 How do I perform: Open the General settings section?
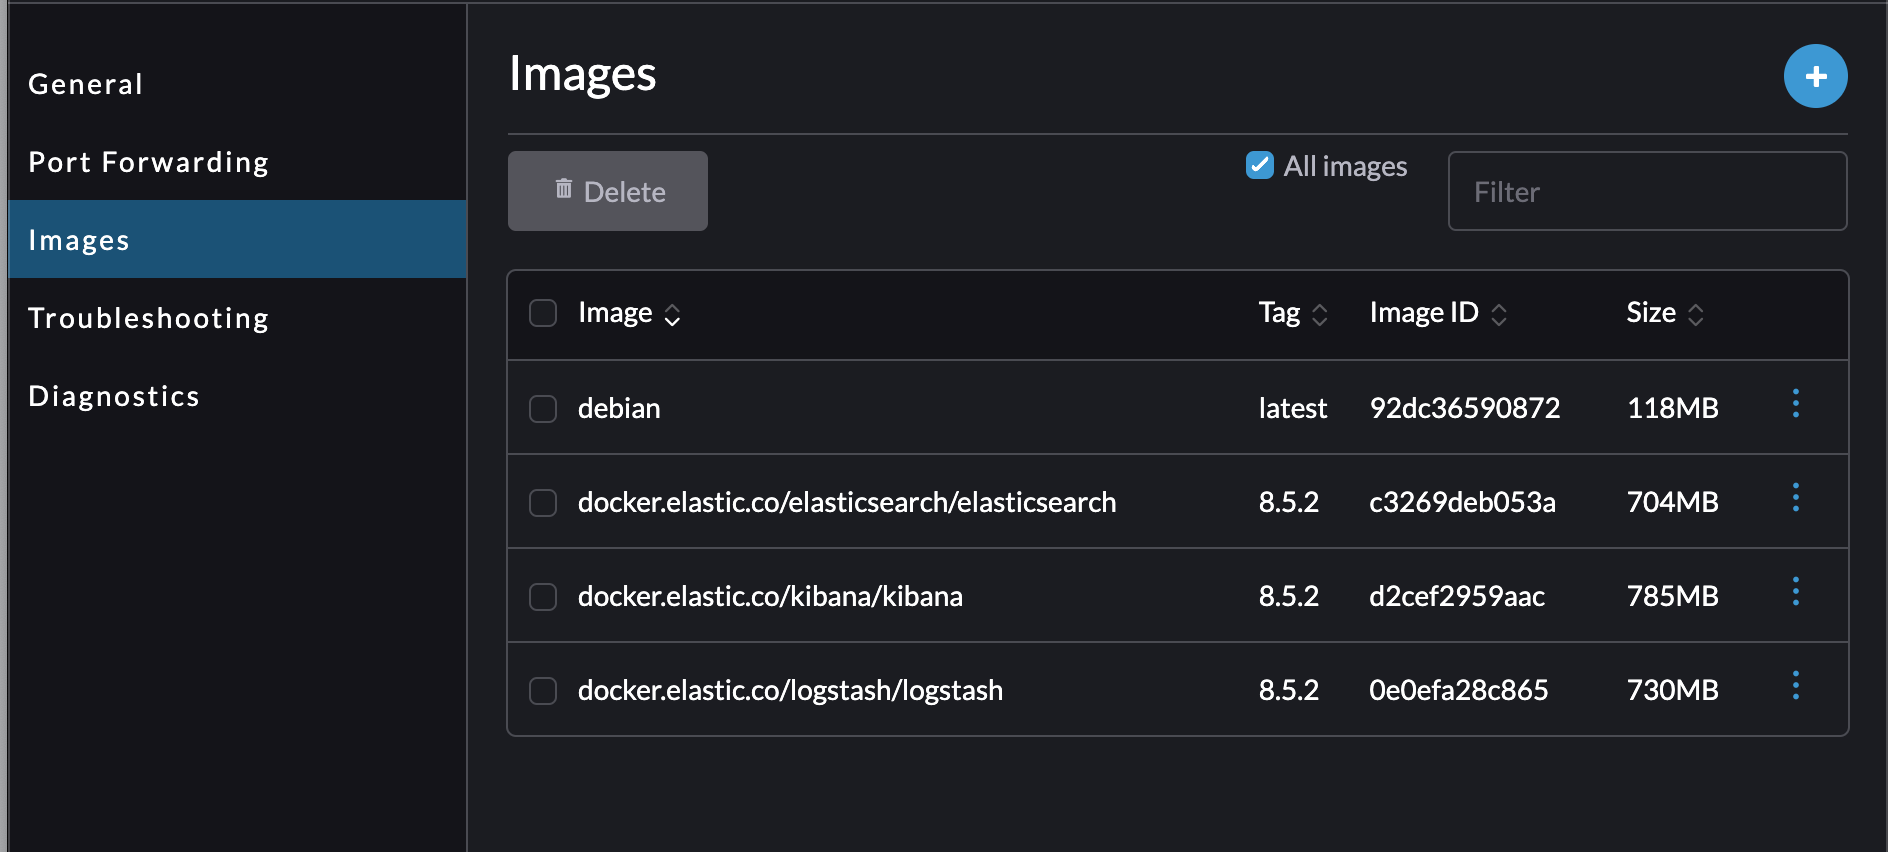point(237,84)
